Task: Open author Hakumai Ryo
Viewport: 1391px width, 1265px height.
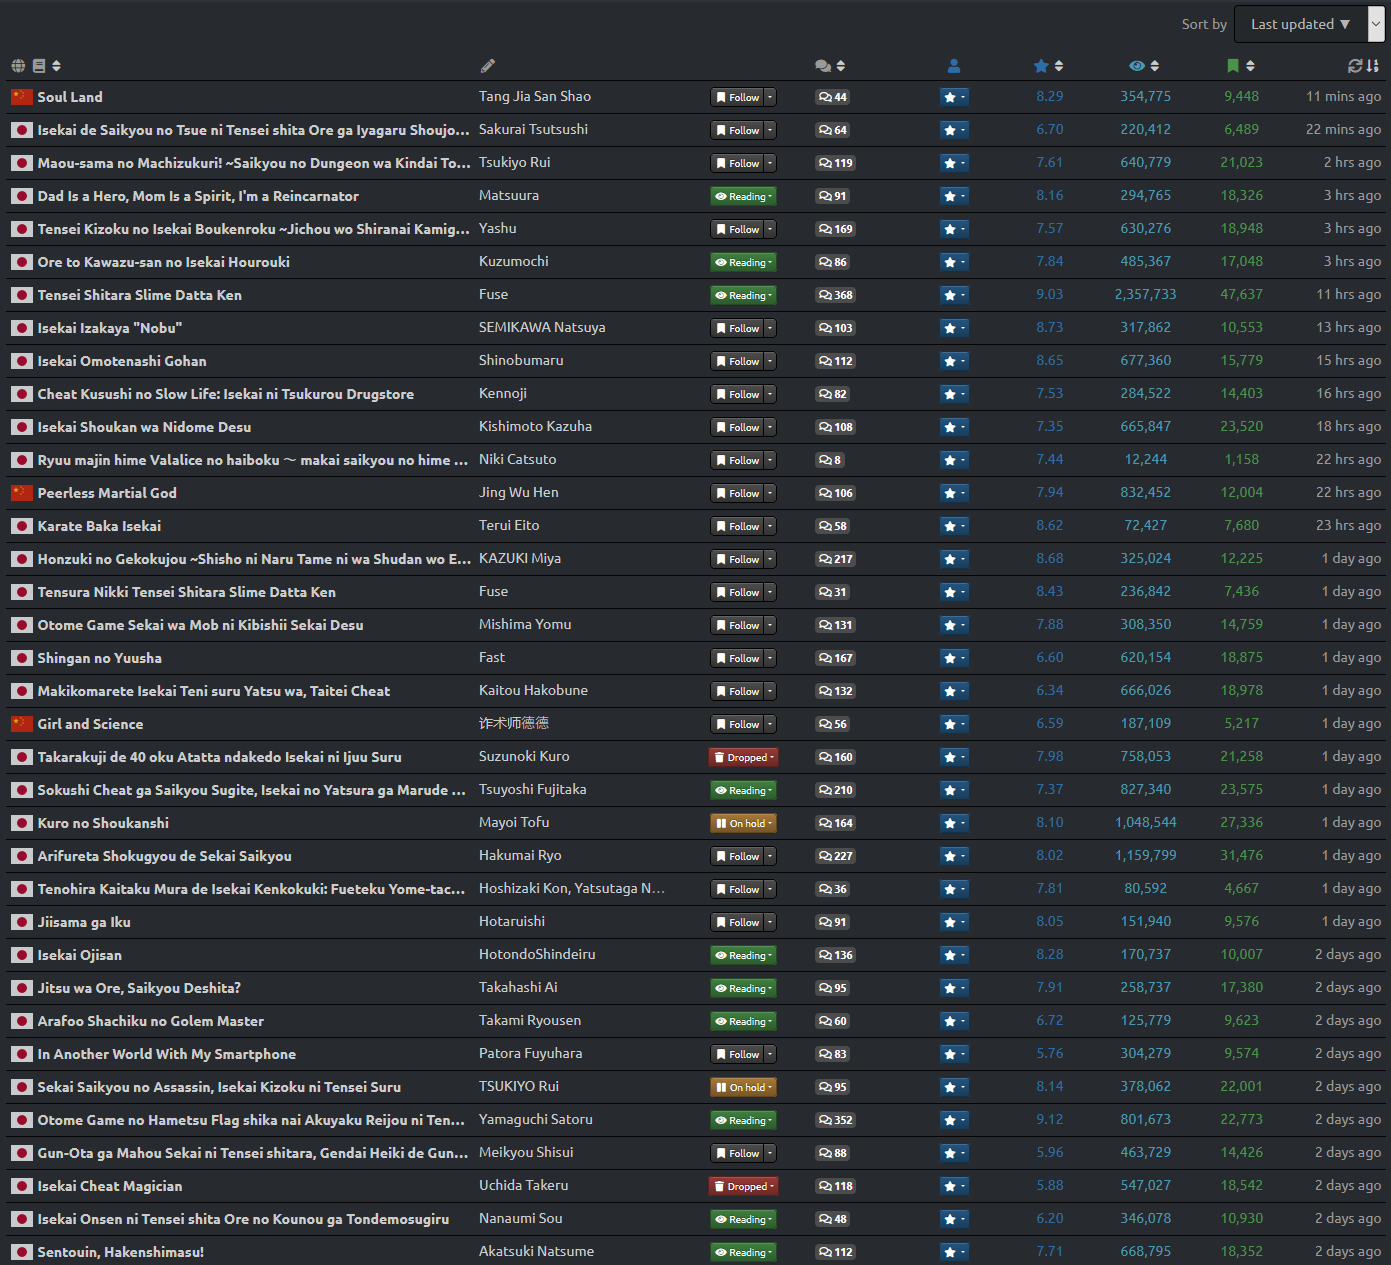Action: coord(520,855)
